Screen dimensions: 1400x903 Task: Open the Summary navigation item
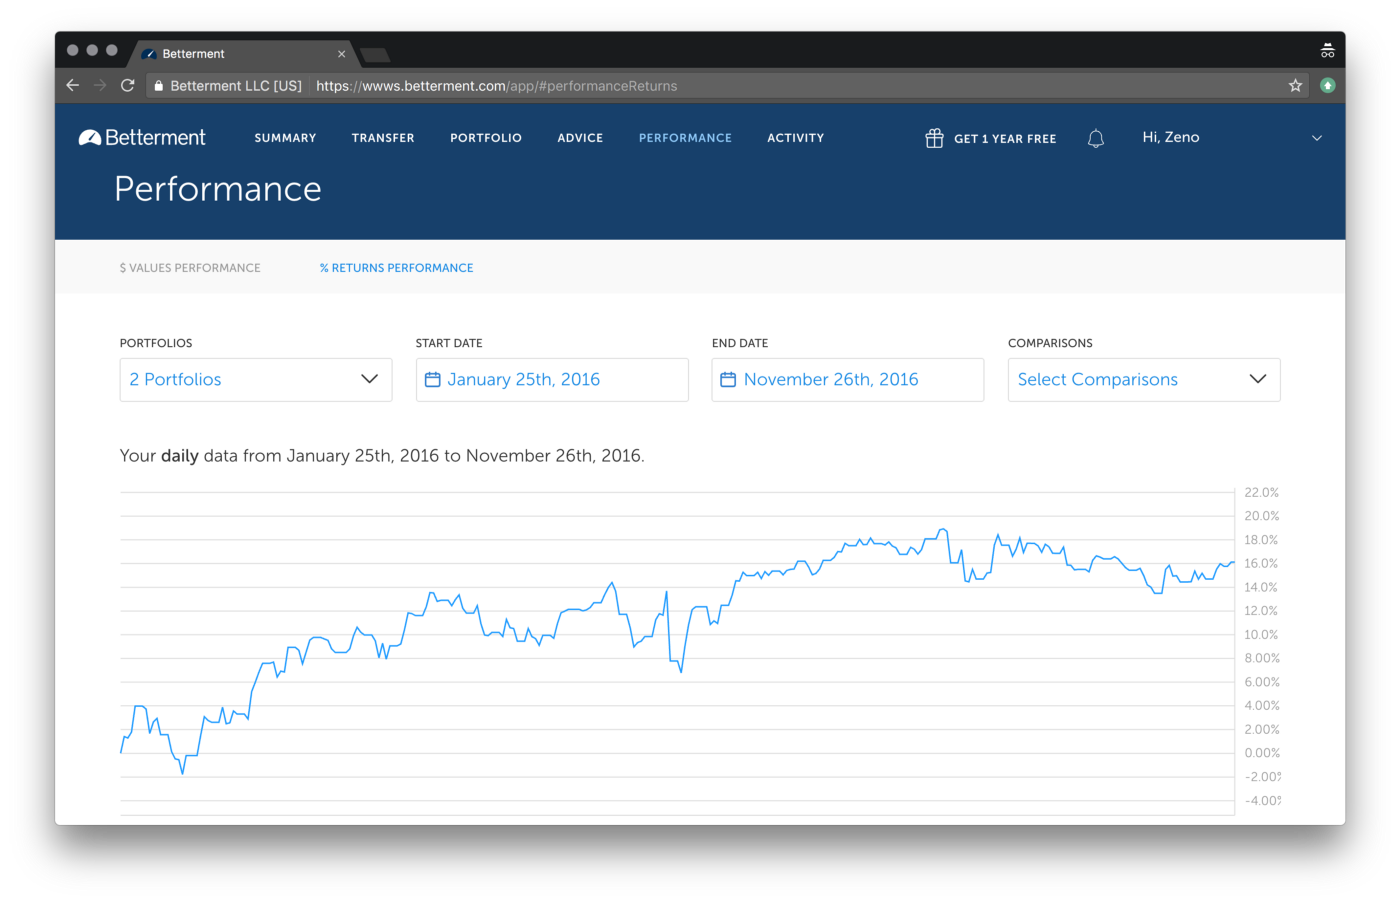(x=285, y=137)
